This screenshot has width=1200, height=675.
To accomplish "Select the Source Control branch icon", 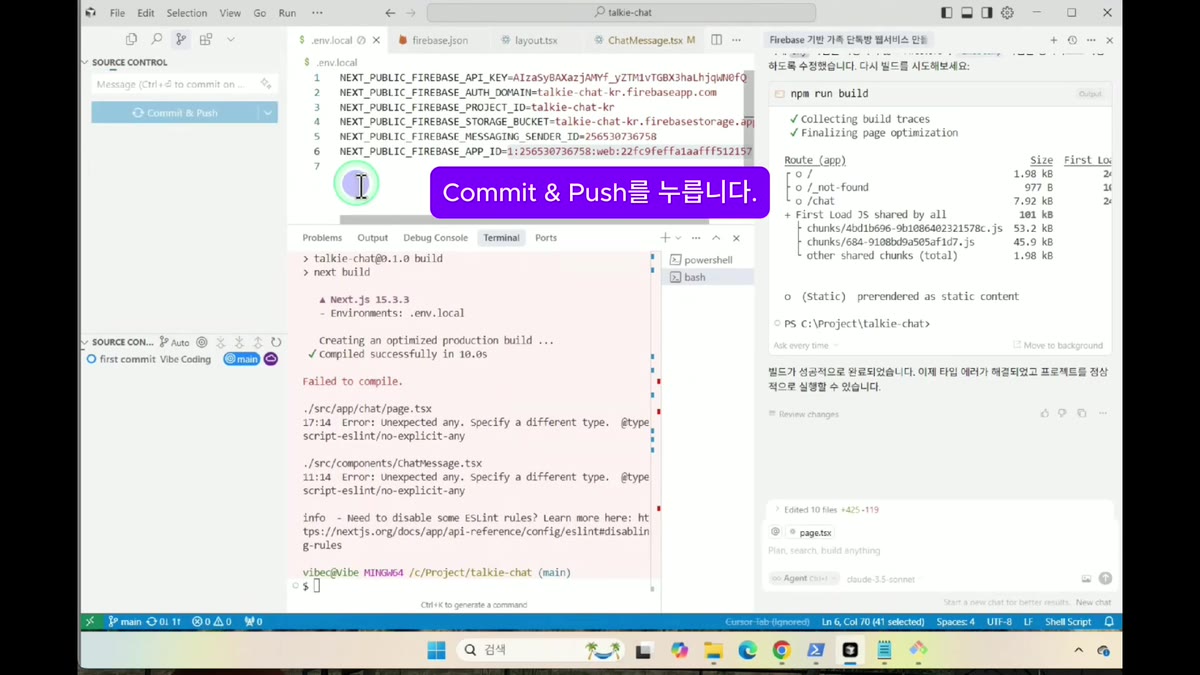I will [181, 39].
